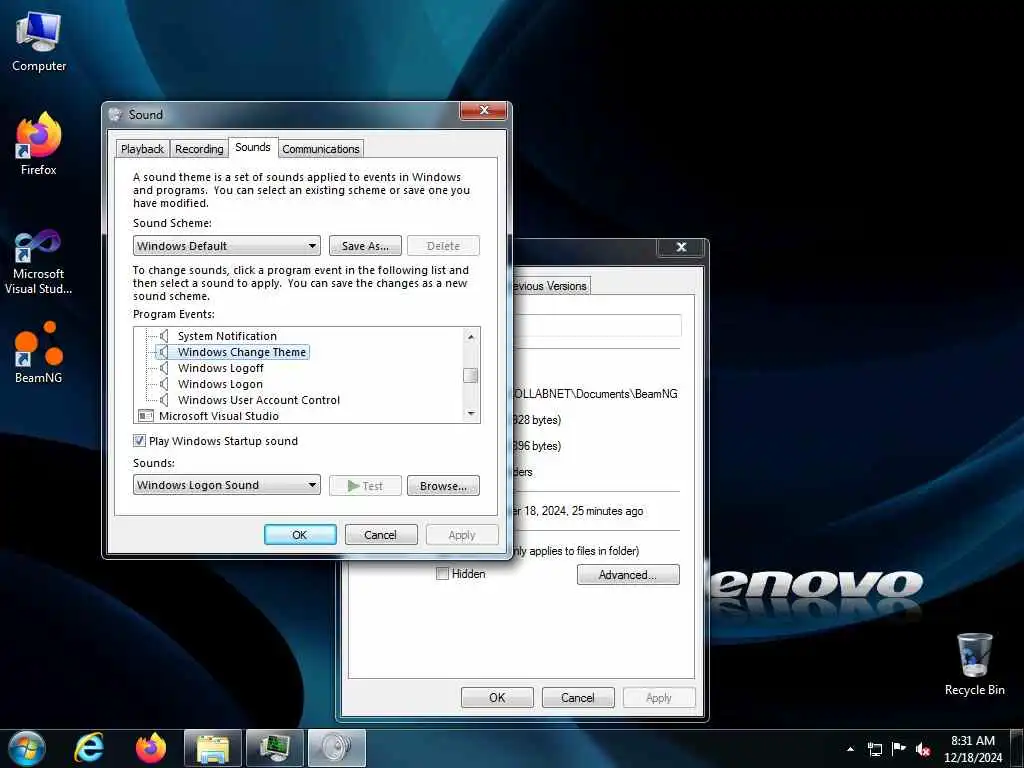
Task: Open the Computer desktop icon
Action: (39, 42)
